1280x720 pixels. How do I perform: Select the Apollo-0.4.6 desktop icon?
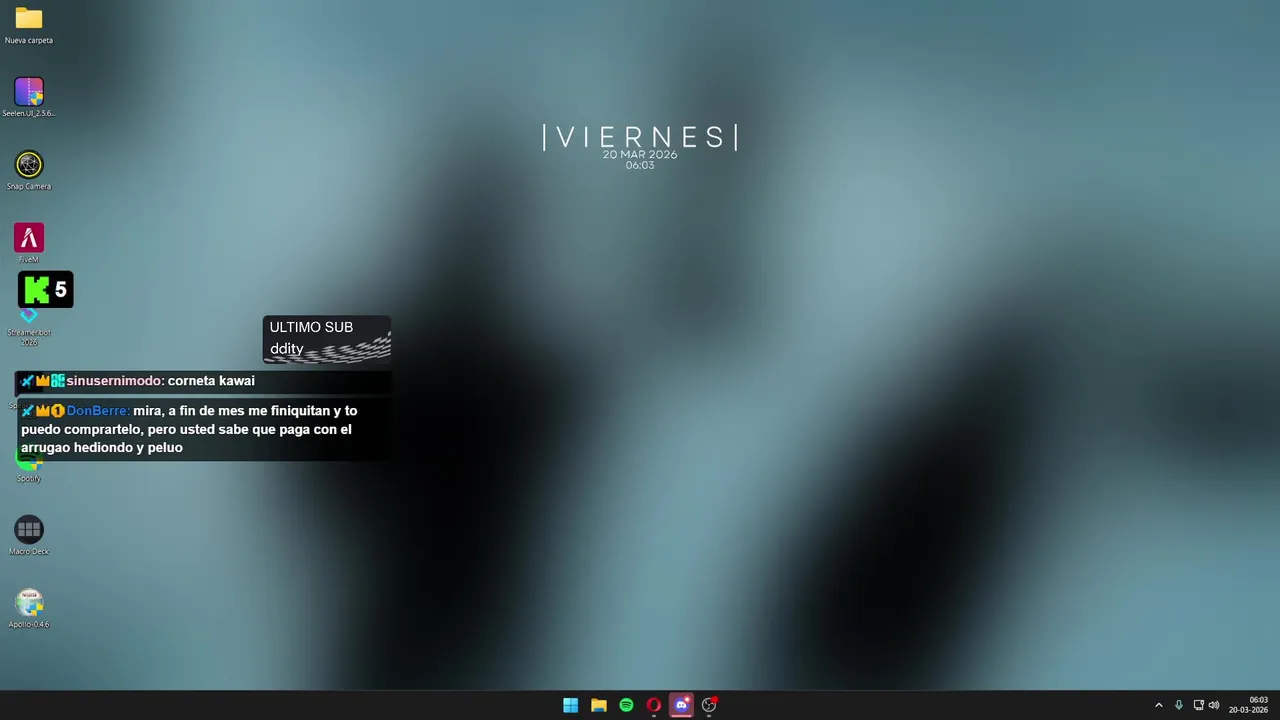(29, 609)
